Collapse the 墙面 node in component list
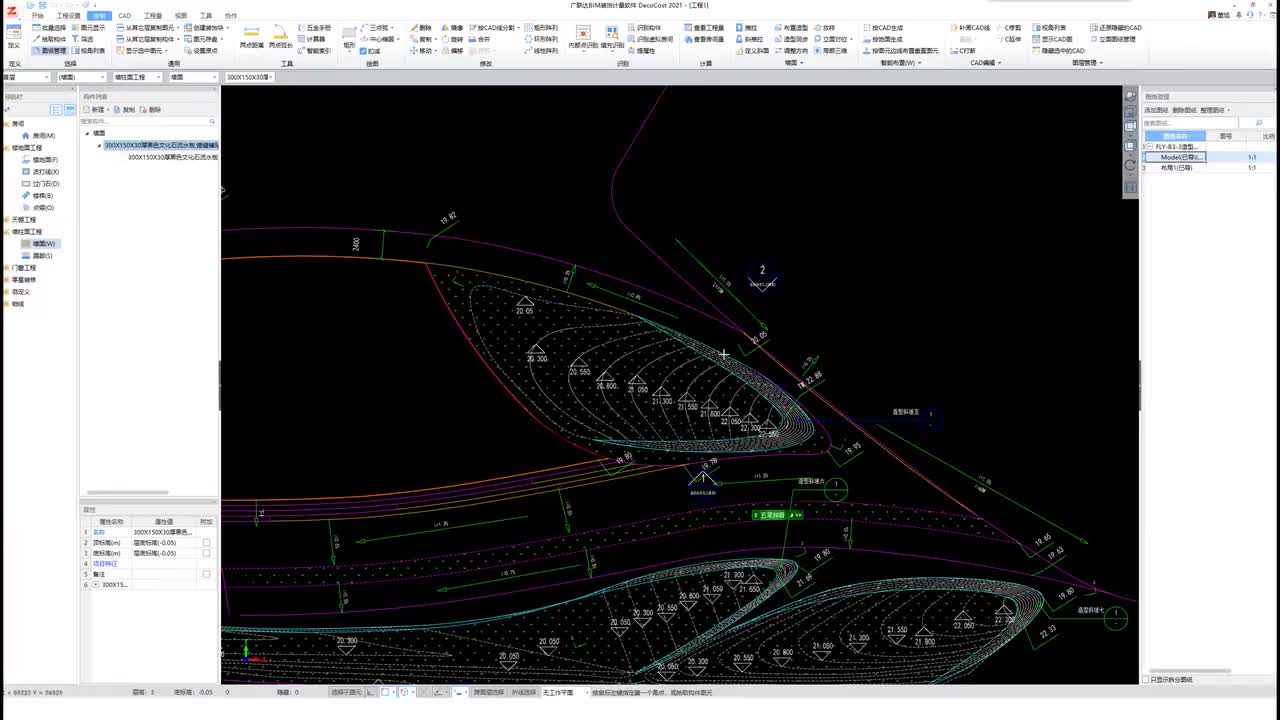This screenshot has width=1280, height=720. click(88, 133)
